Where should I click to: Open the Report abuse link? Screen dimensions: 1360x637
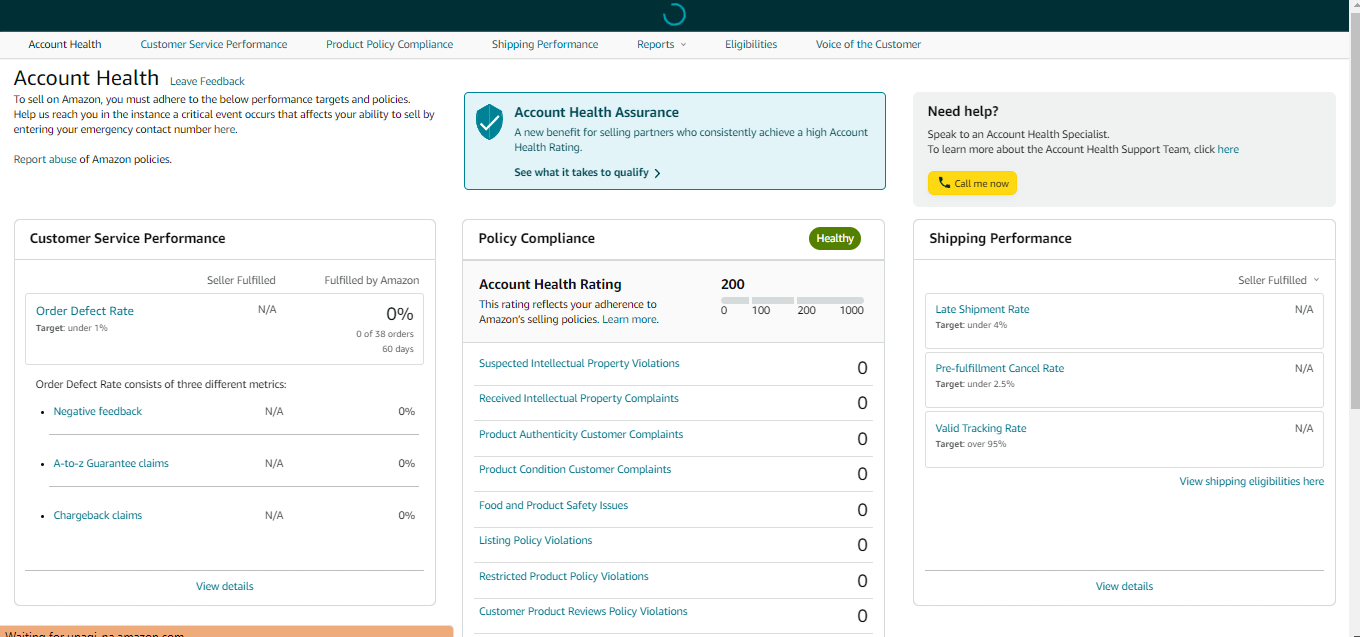(45, 159)
